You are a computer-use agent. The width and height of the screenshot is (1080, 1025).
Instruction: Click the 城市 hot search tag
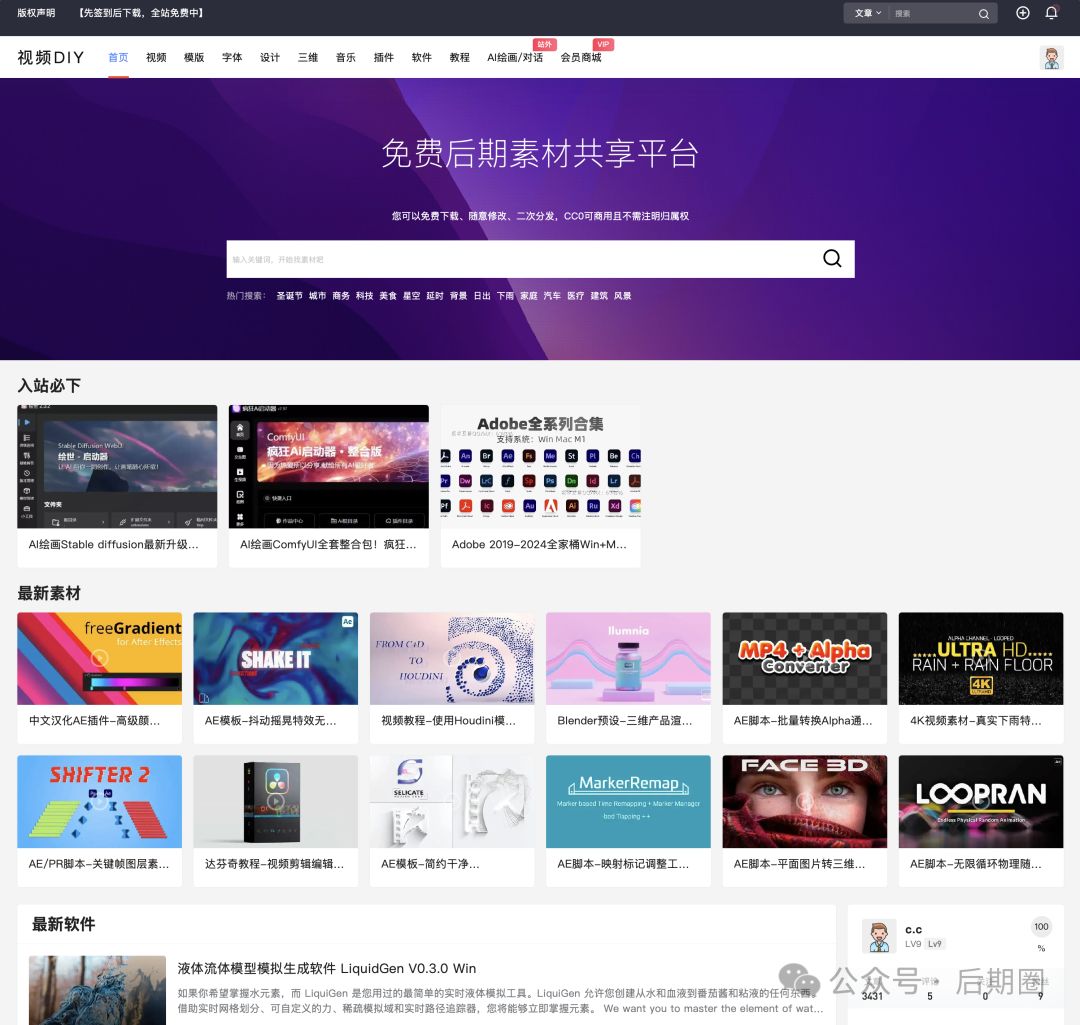pos(317,296)
